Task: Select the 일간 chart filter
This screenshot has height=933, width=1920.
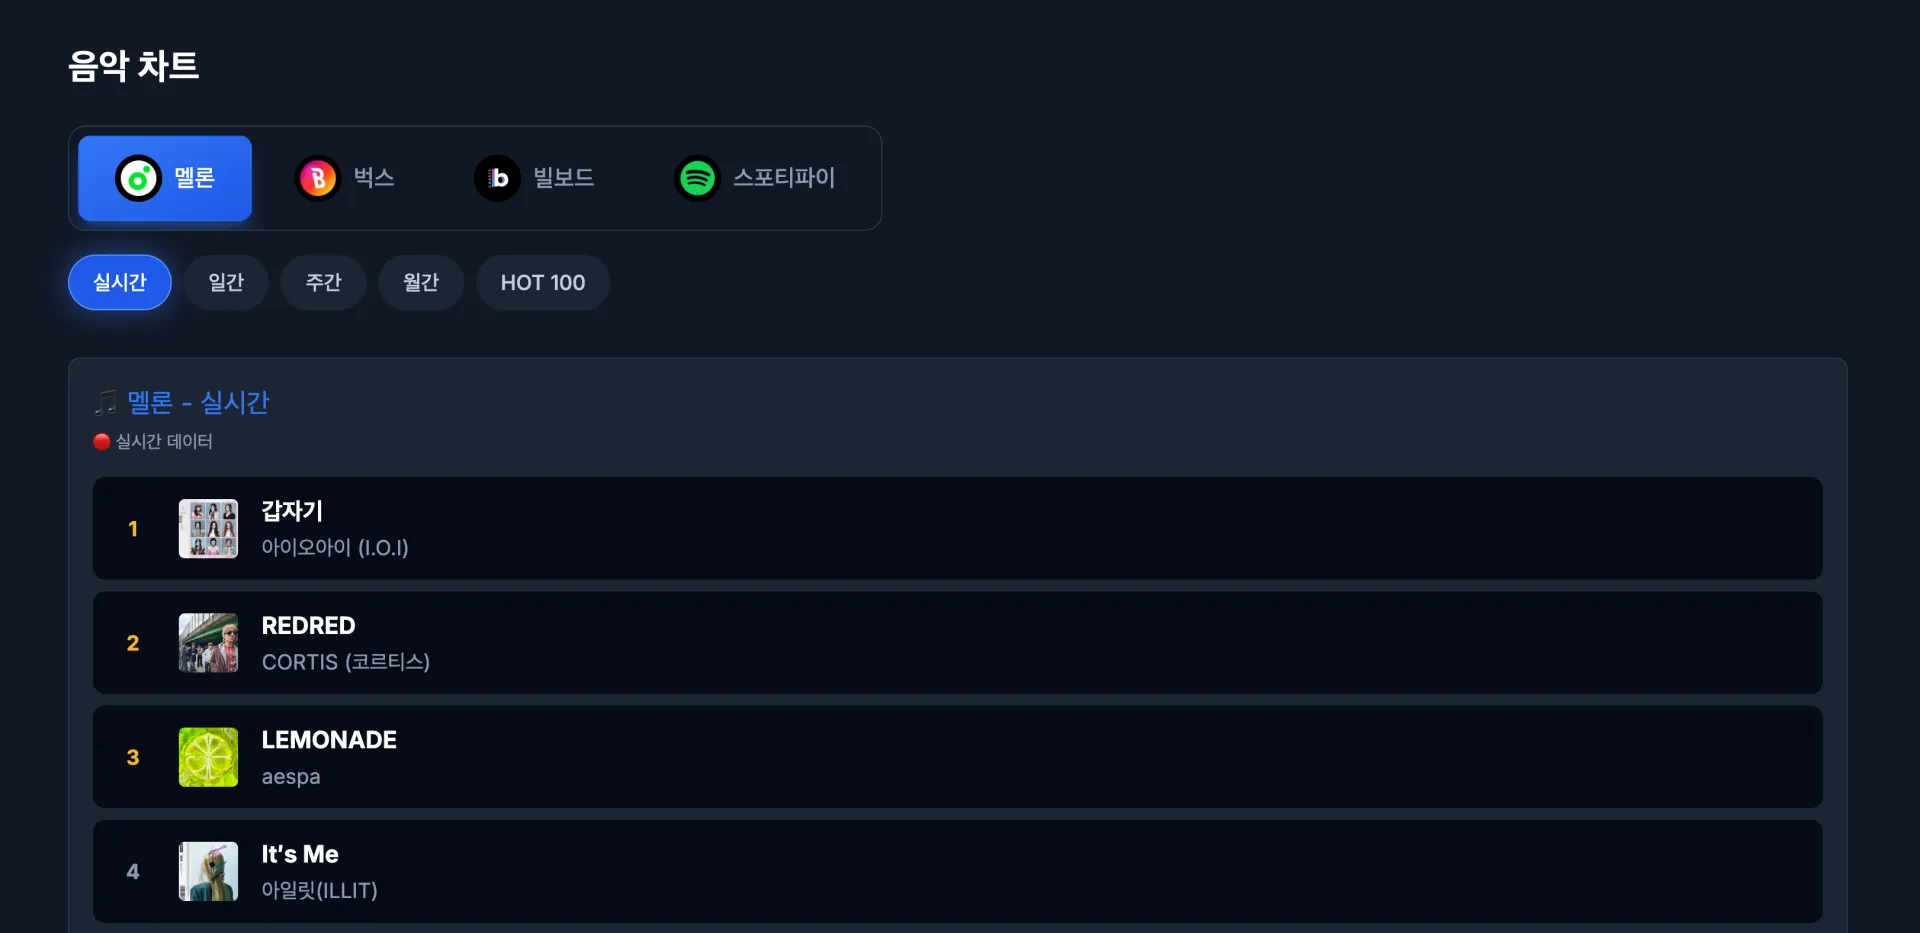Action: 226,283
